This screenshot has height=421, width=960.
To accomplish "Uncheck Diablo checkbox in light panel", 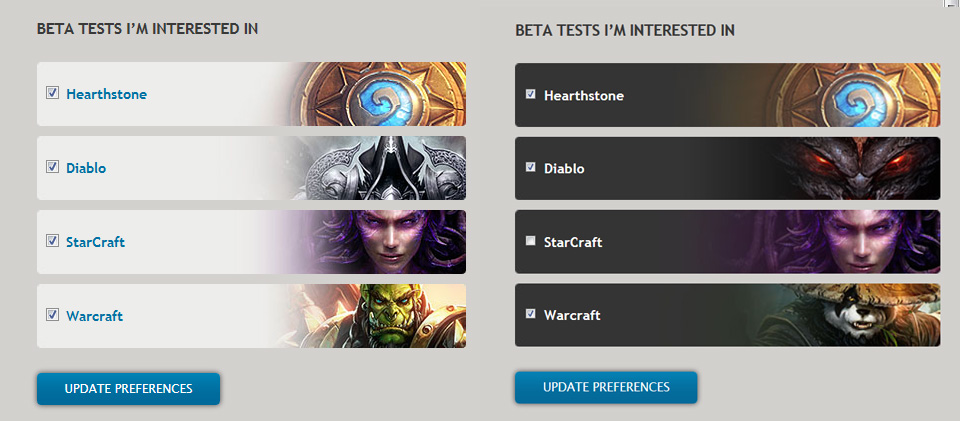I will pyautogui.click(x=52, y=166).
